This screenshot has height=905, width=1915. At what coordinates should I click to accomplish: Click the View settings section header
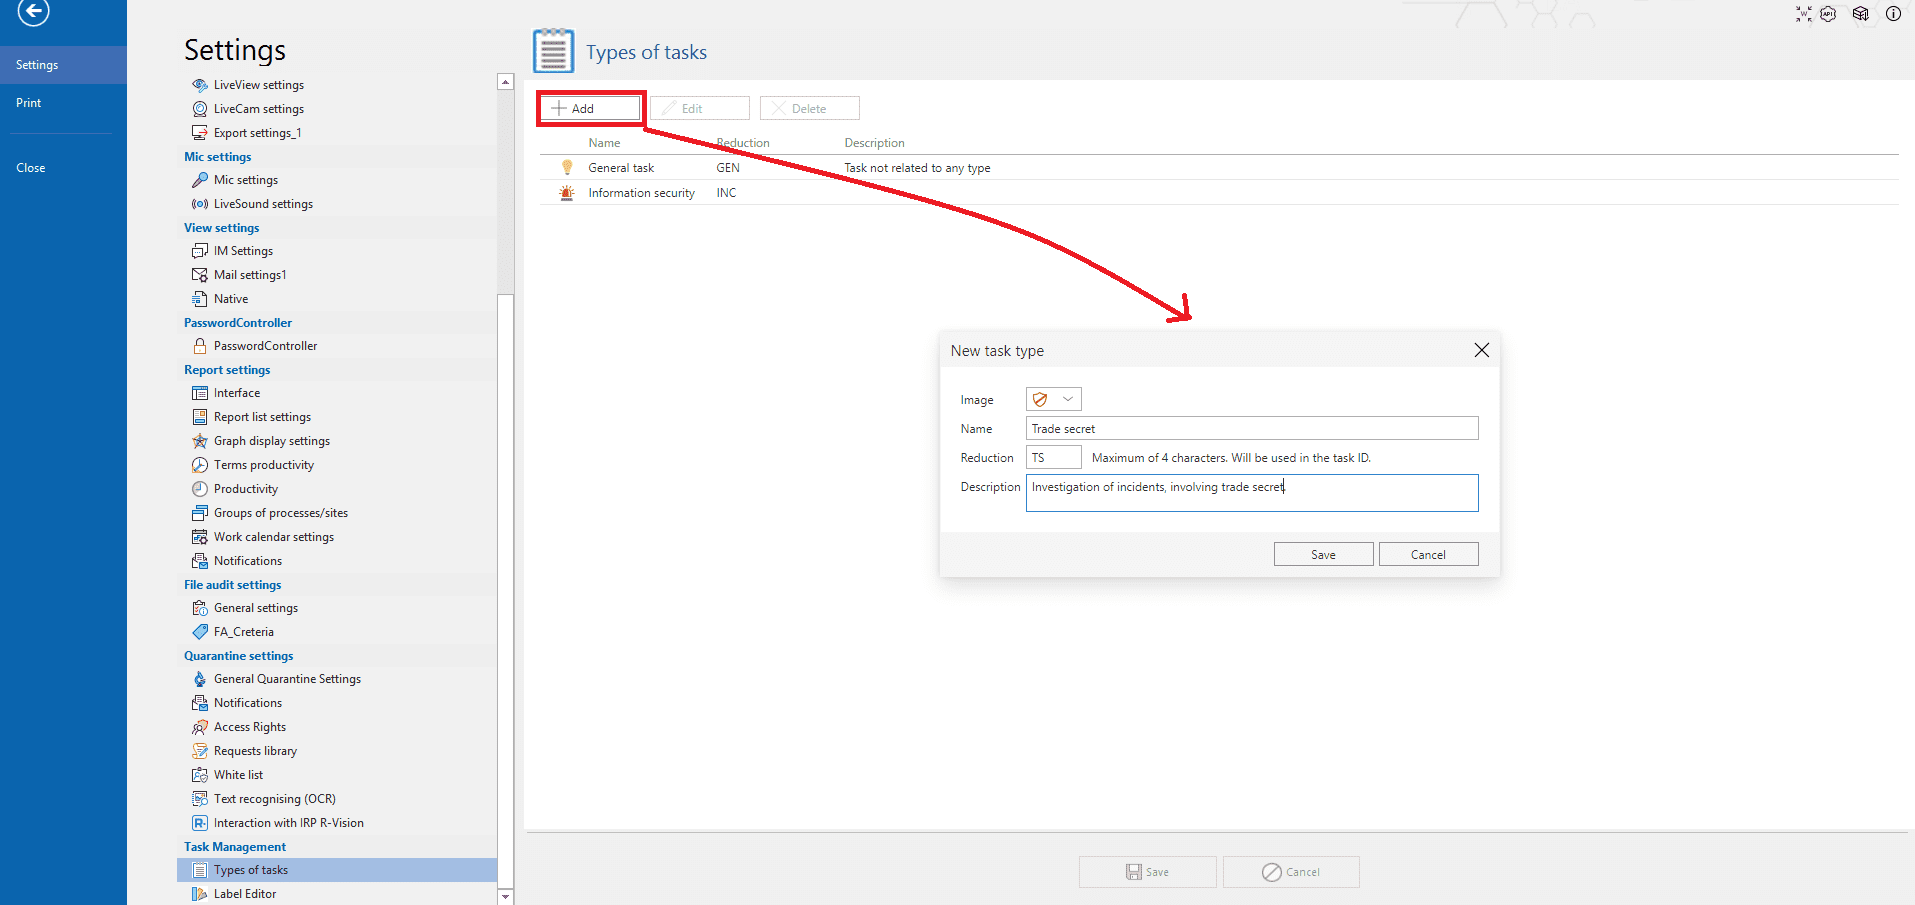click(x=221, y=228)
